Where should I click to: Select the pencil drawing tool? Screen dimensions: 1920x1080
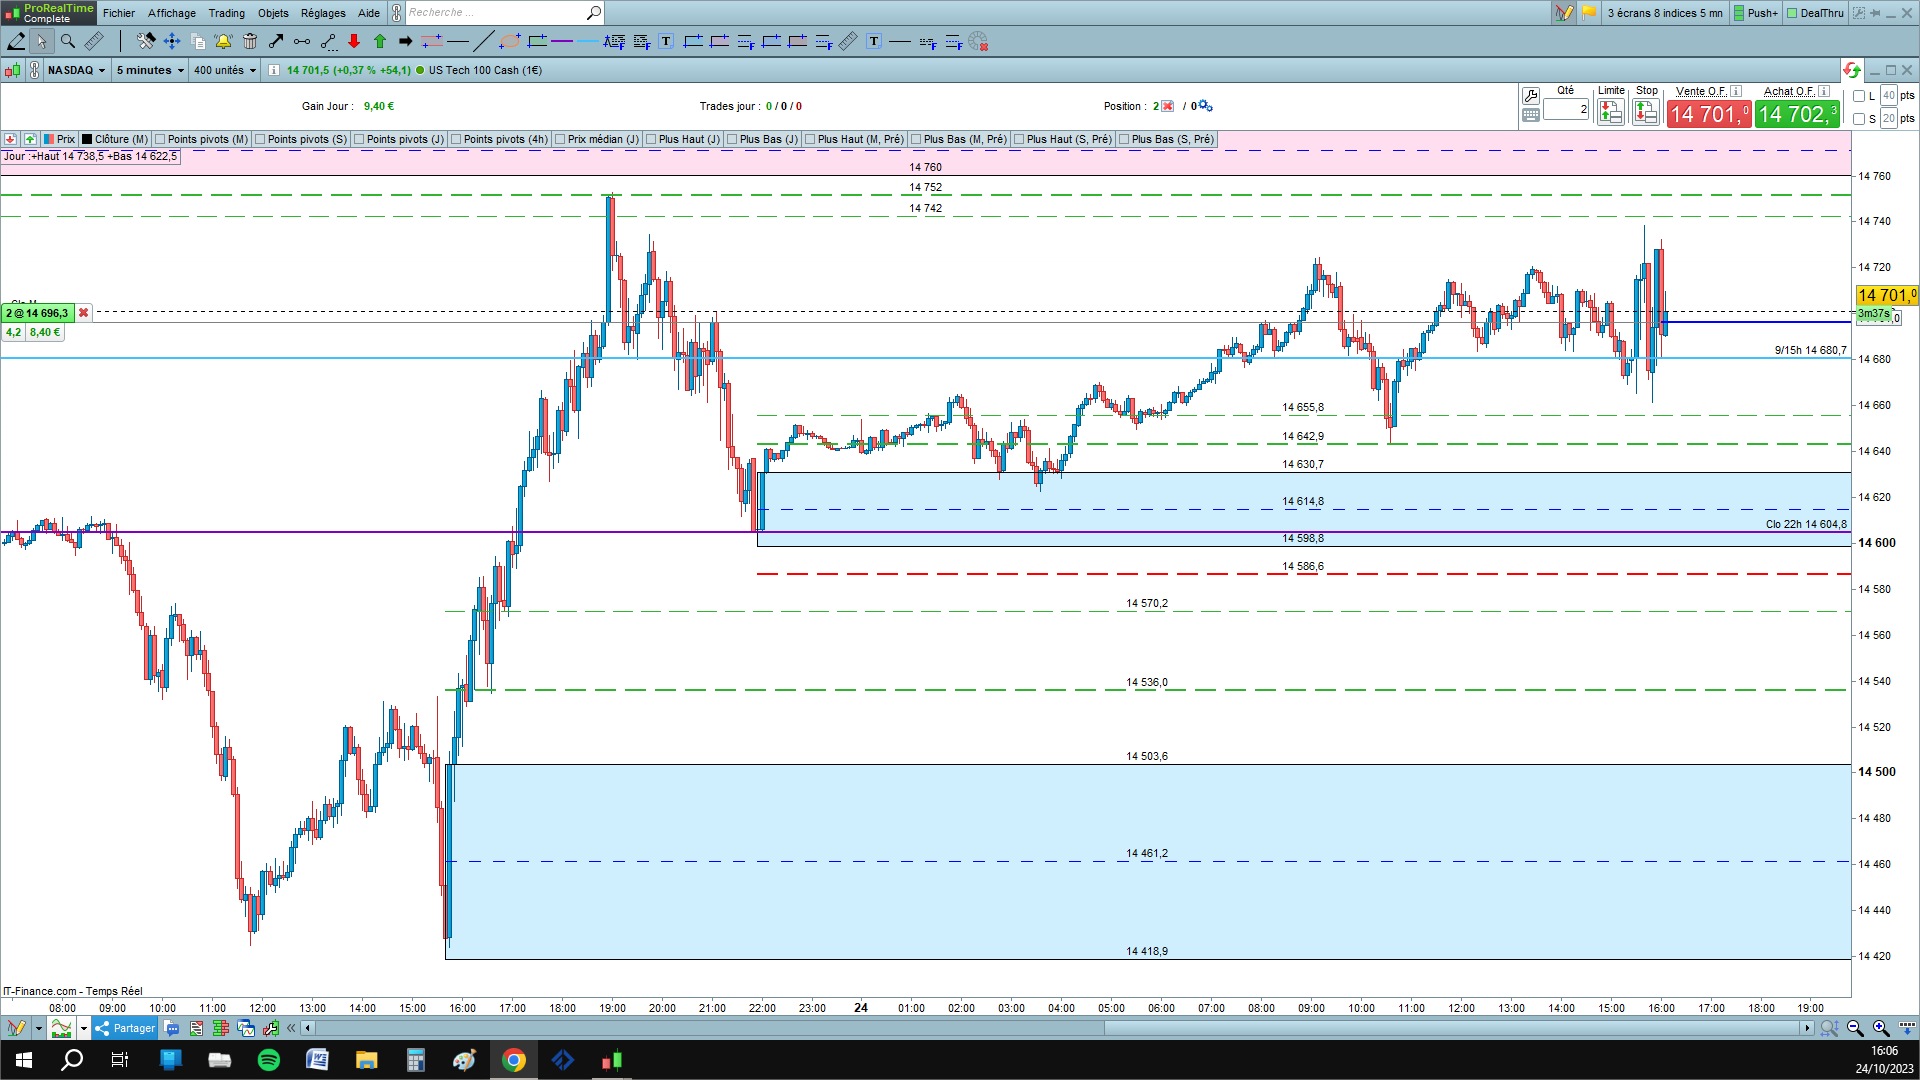(16, 41)
